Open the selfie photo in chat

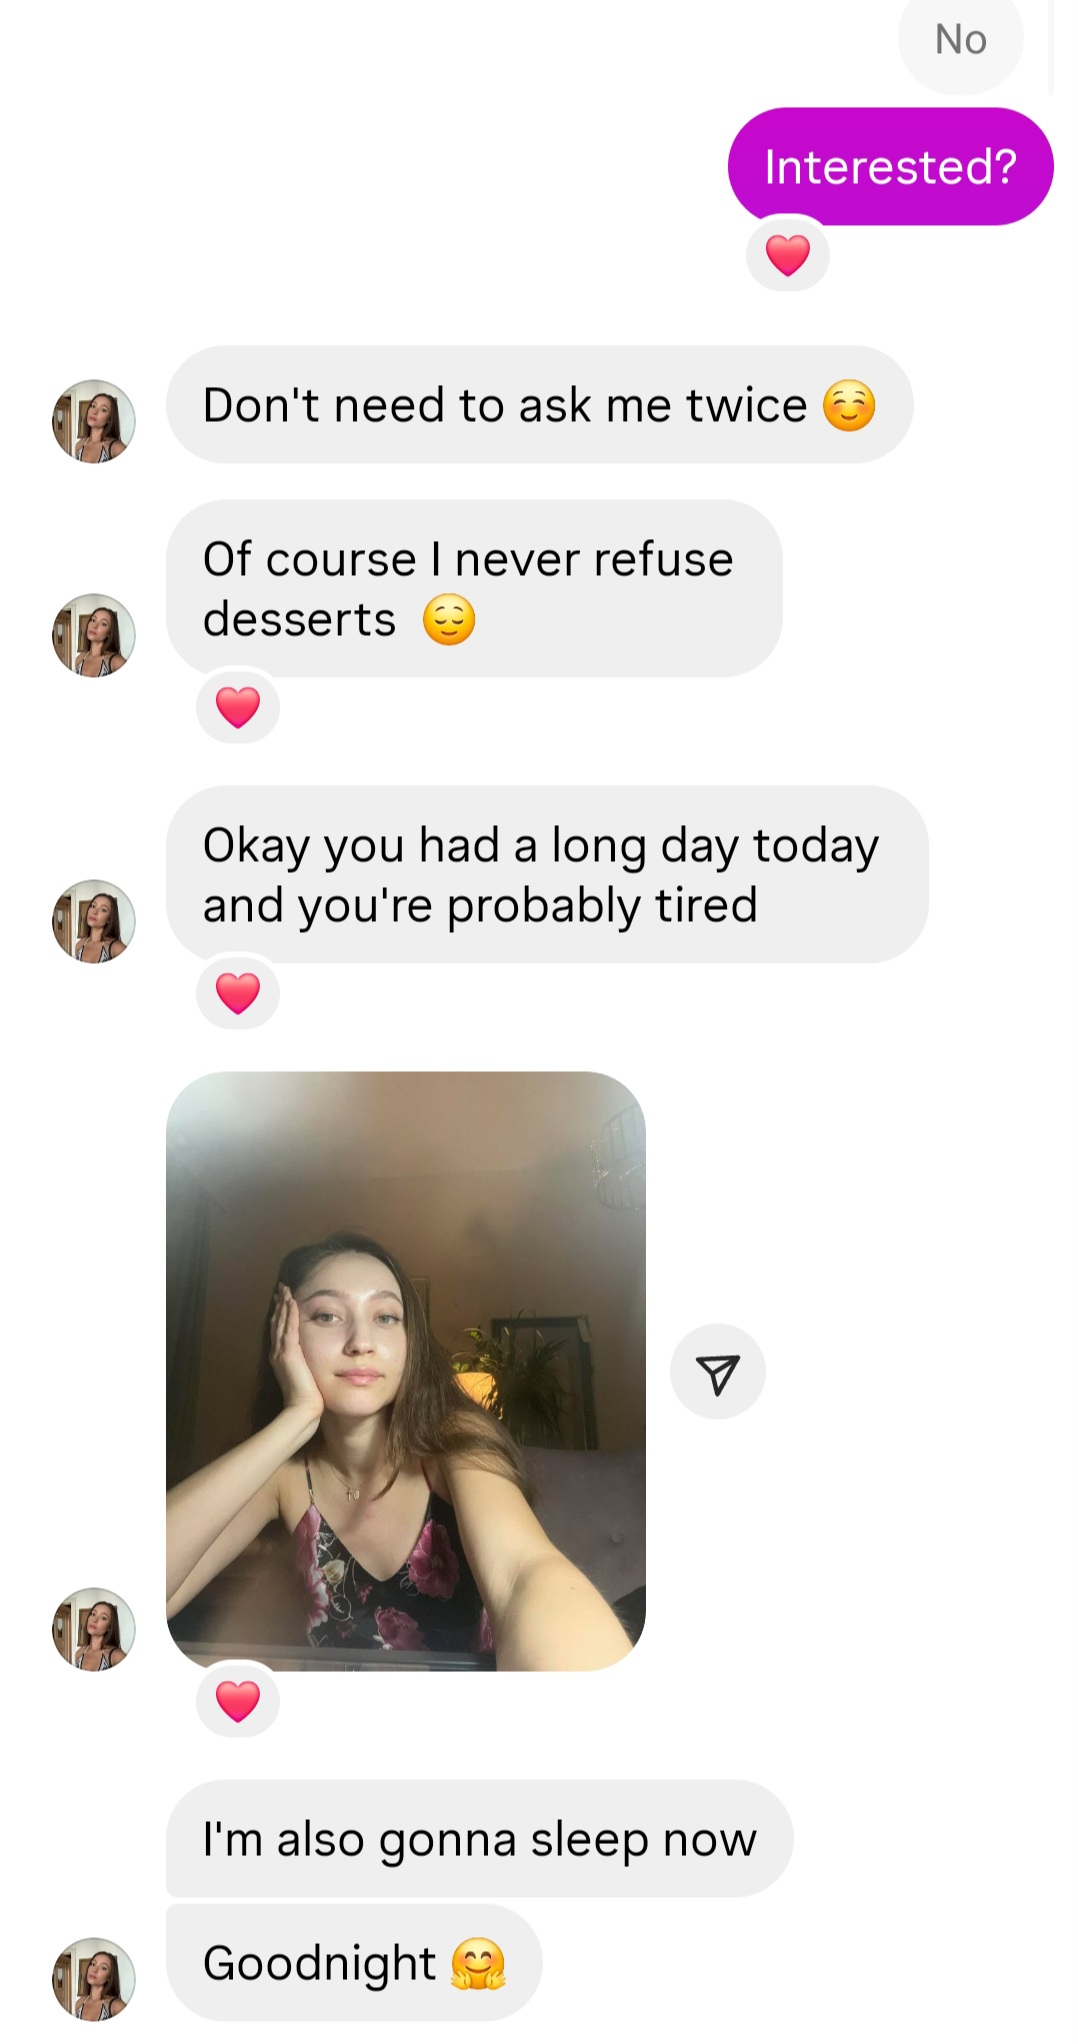click(x=406, y=1371)
